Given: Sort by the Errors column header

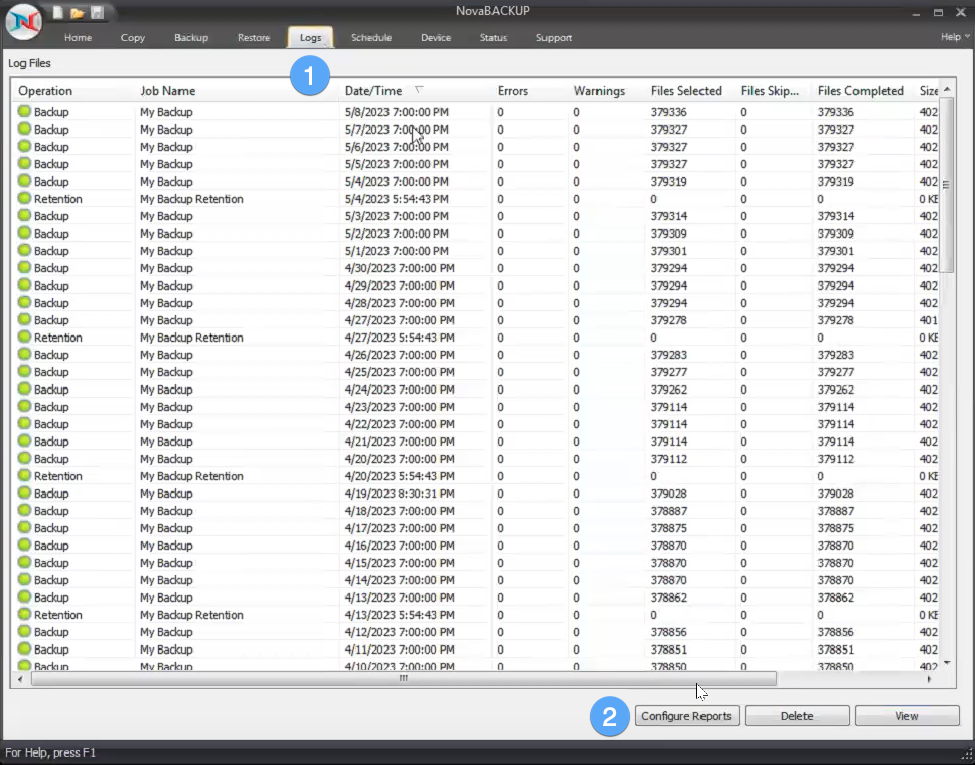Looking at the screenshot, I should (x=512, y=91).
